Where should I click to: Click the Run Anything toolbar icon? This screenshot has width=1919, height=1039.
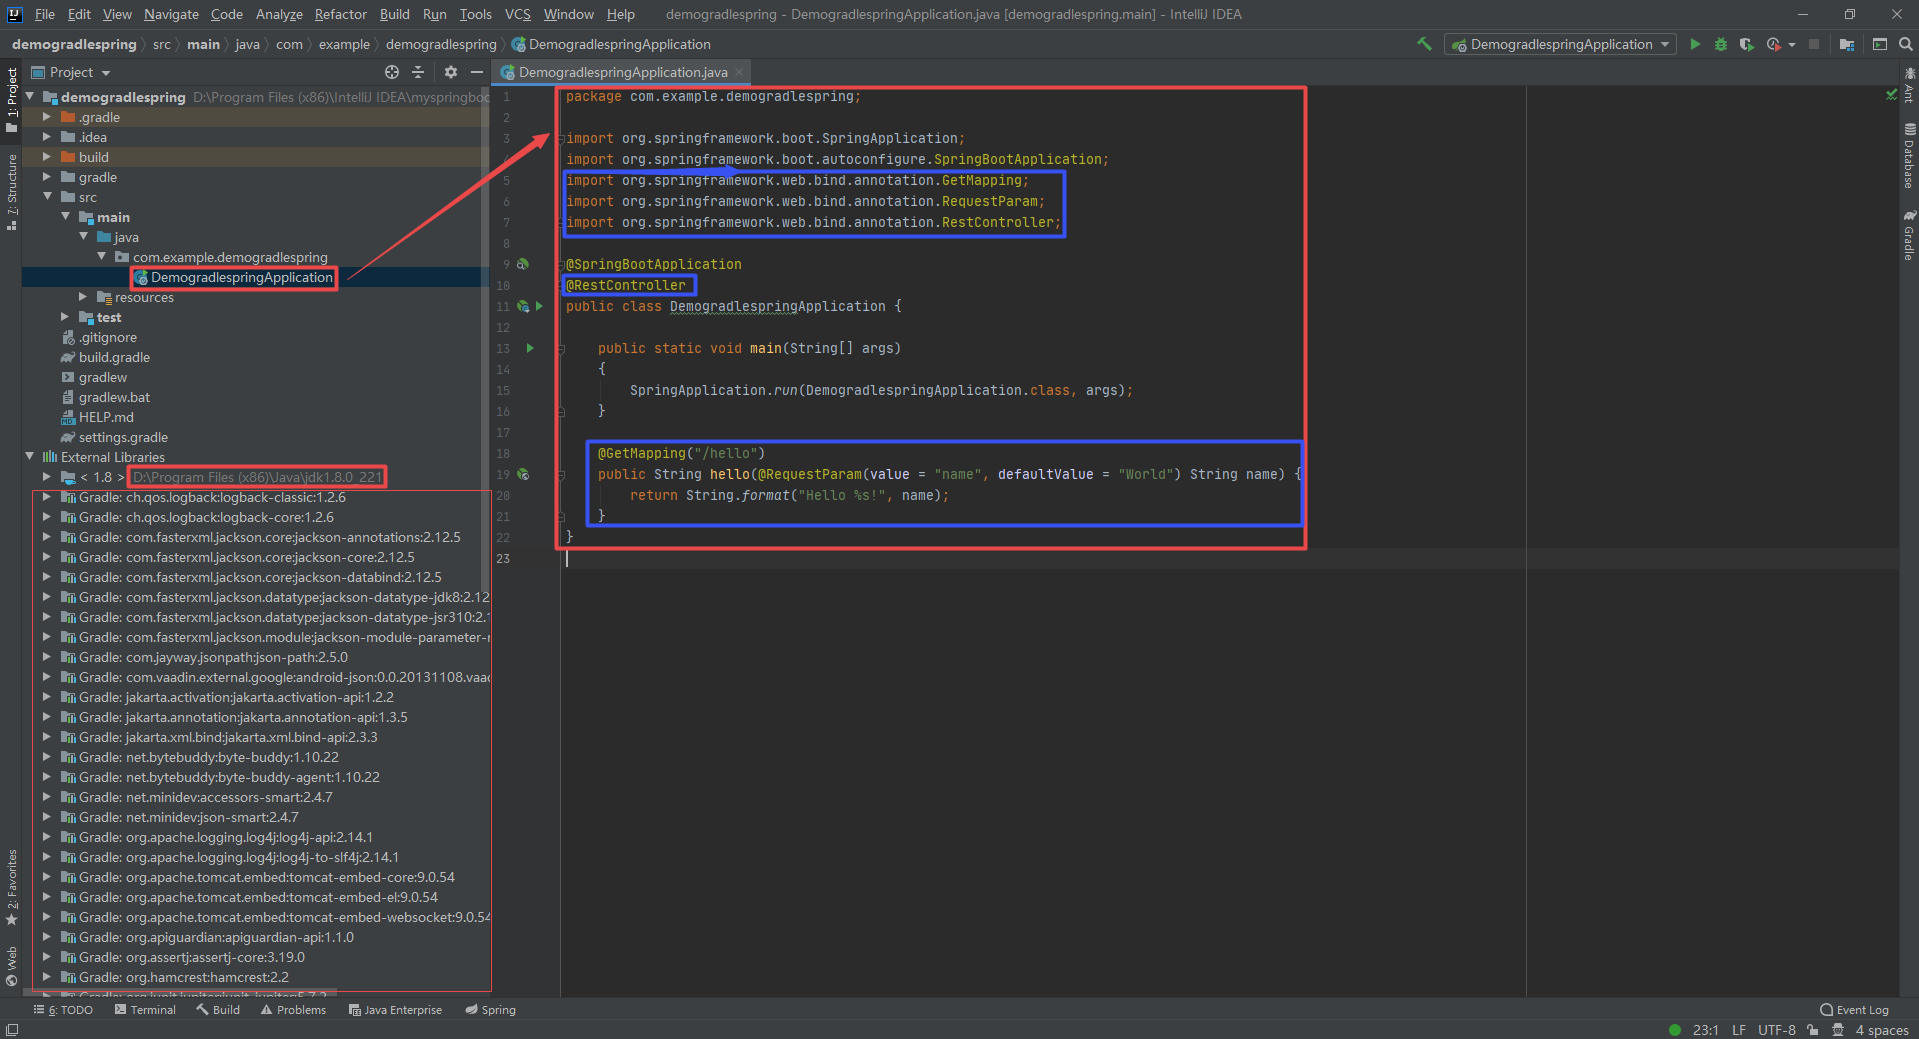(x=1880, y=44)
